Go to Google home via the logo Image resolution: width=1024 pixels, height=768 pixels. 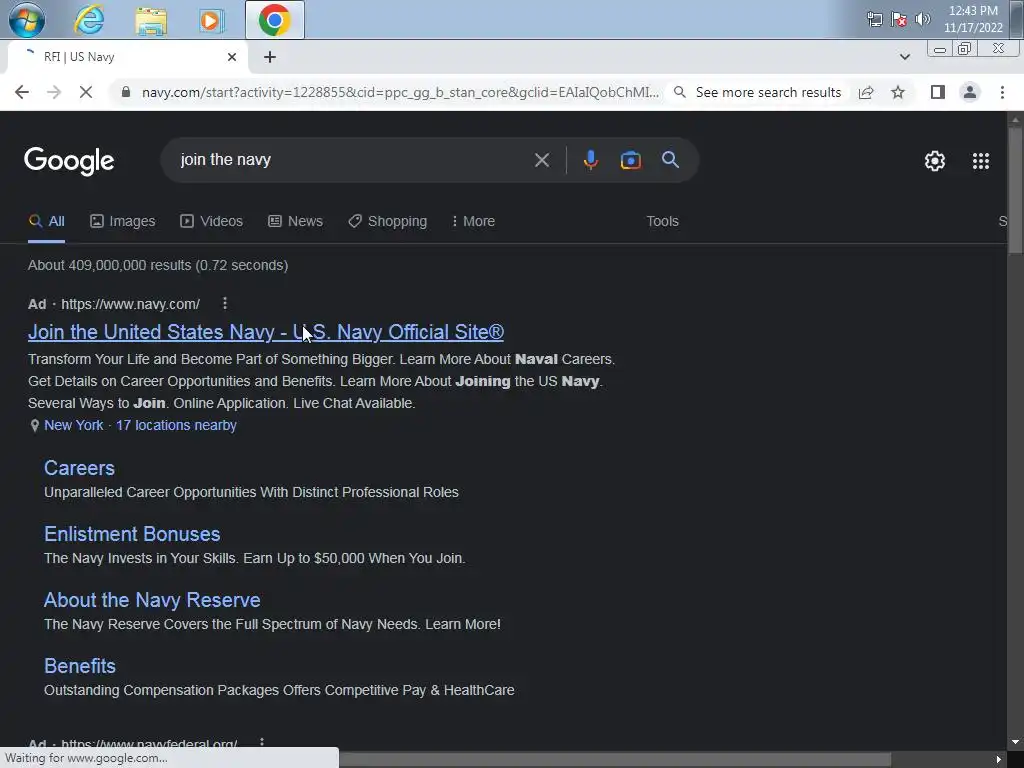click(69, 161)
